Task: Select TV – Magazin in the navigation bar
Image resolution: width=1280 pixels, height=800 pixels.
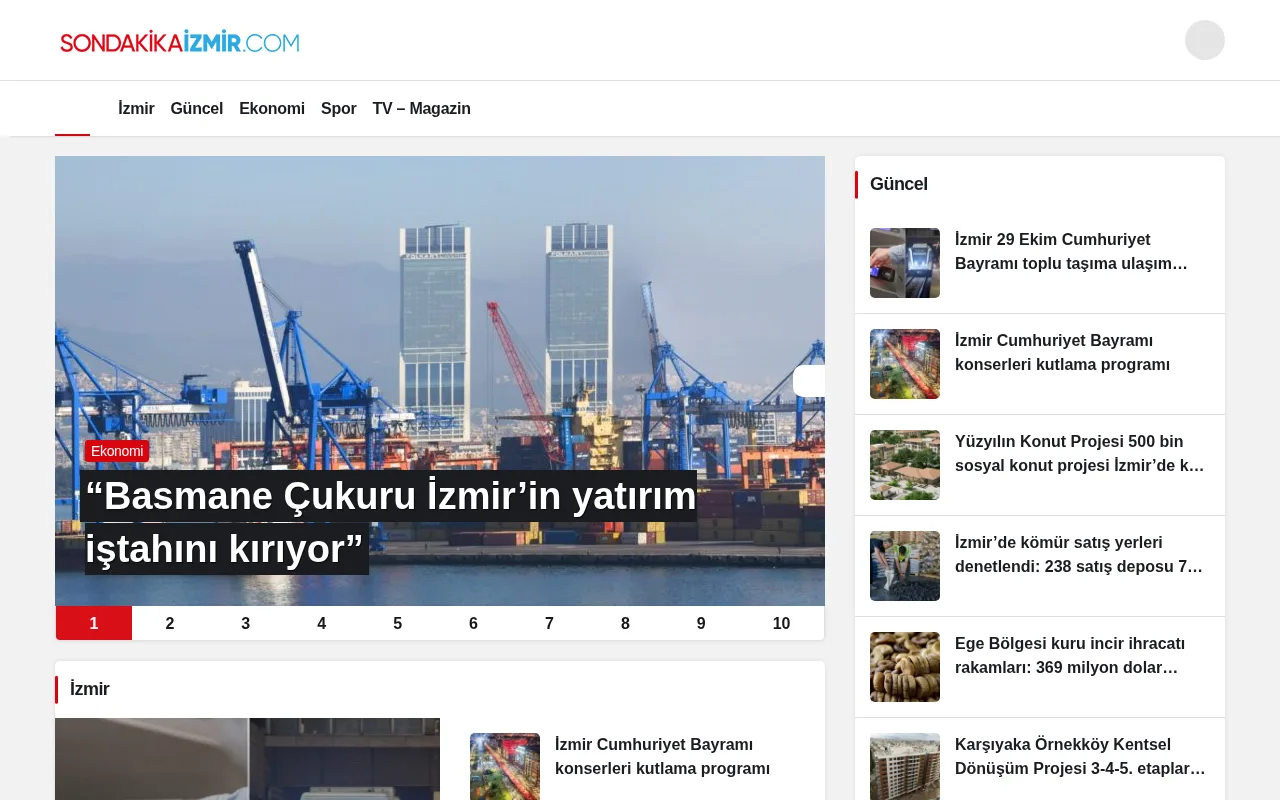Action: tap(421, 108)
